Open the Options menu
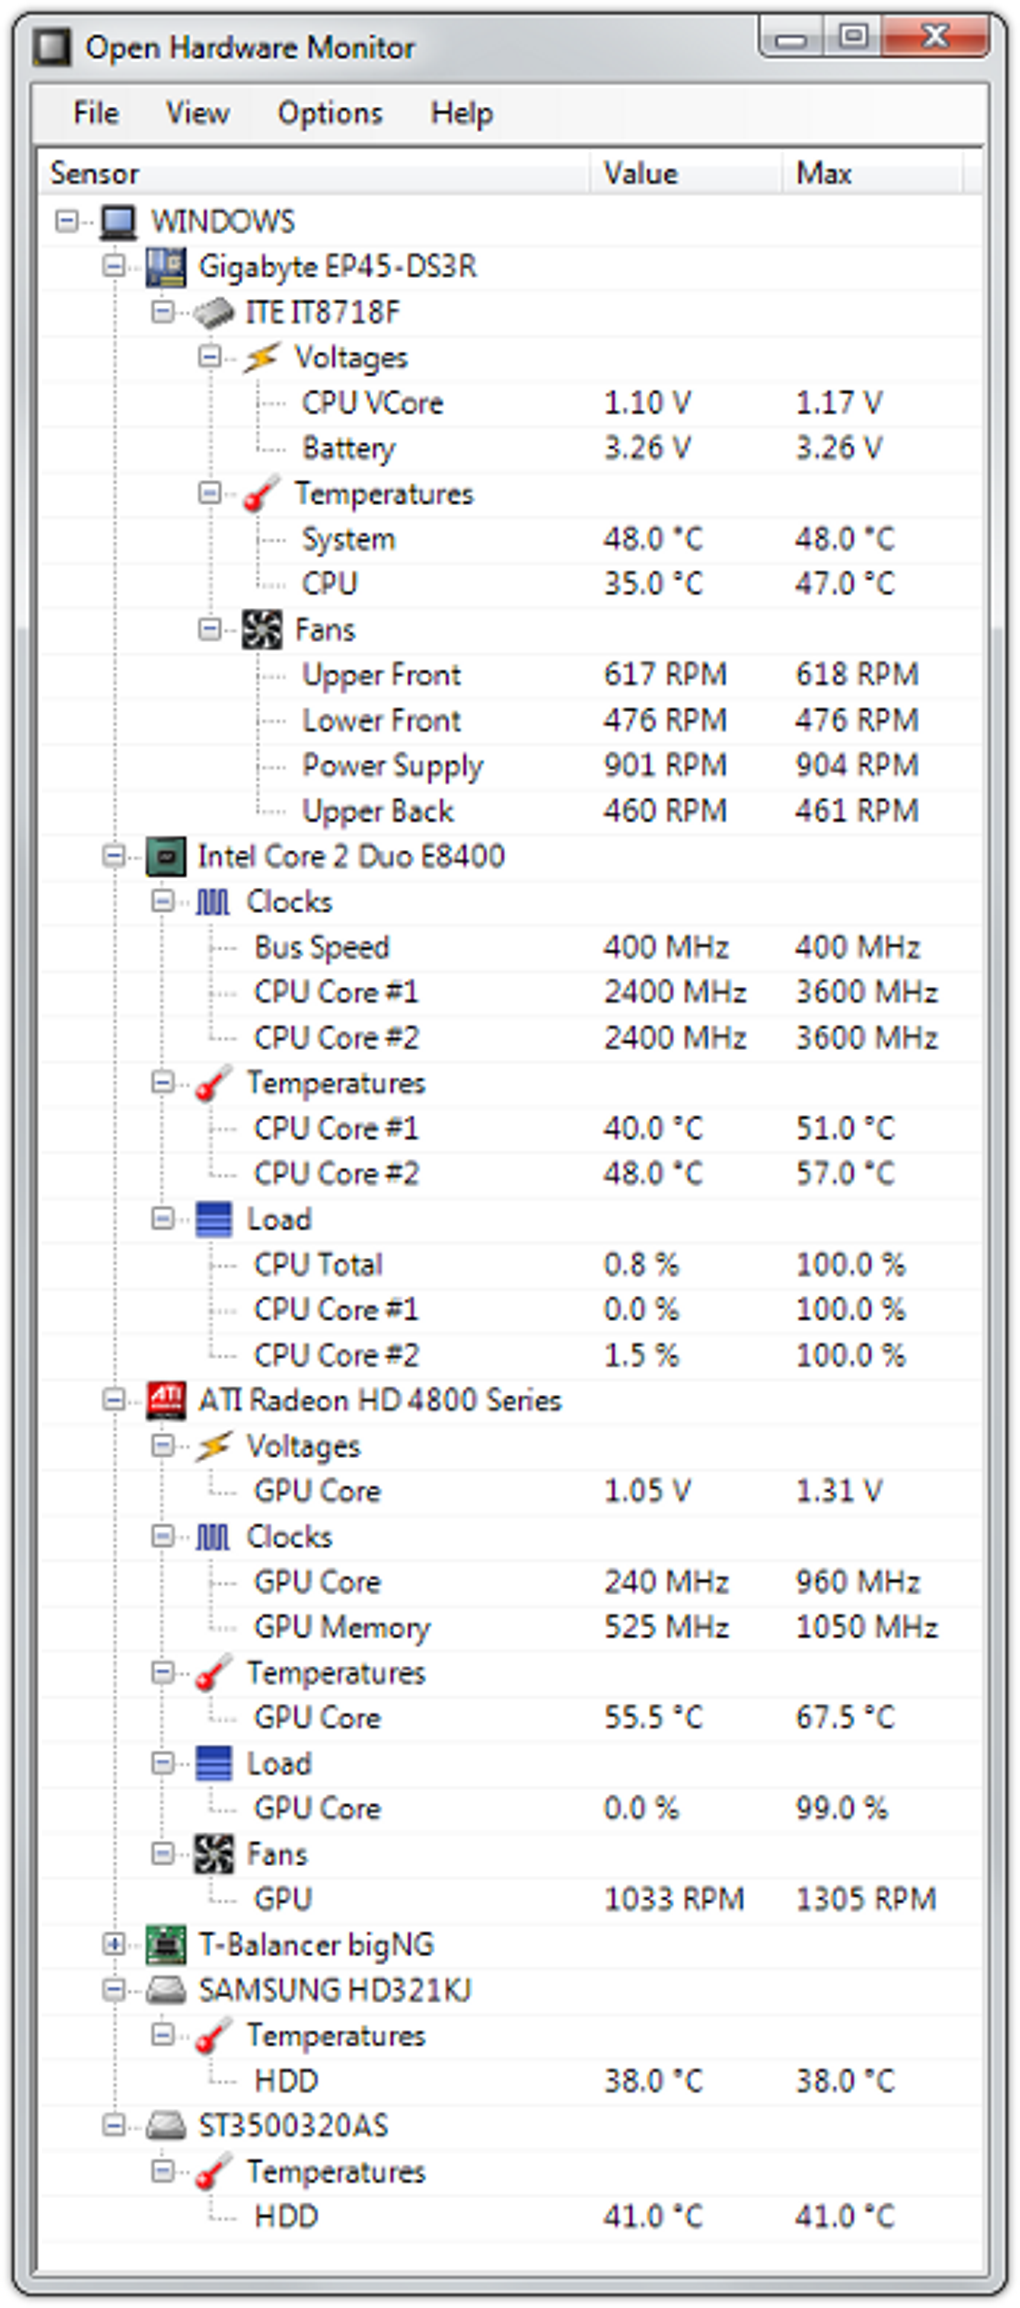This screenshot has width=1020, height=2308. click(x=330, y=113)
